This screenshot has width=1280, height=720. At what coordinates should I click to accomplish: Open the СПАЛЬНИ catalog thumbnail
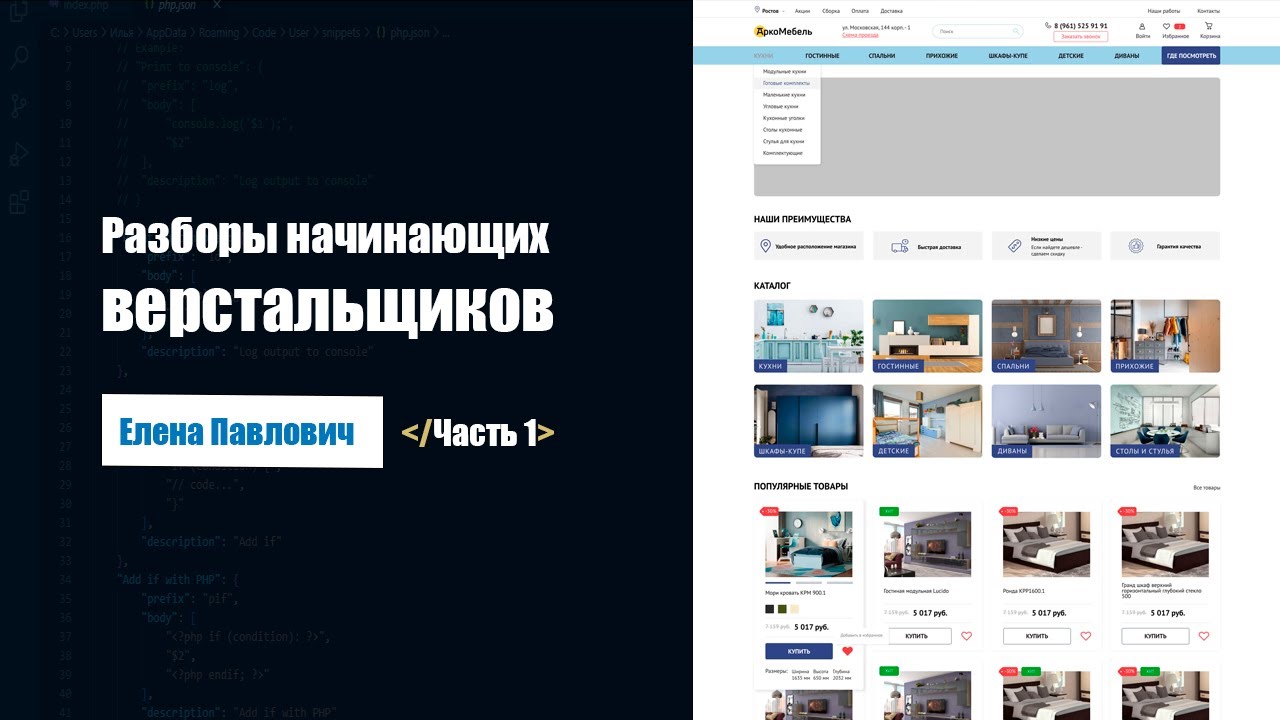pos(1046,336)
